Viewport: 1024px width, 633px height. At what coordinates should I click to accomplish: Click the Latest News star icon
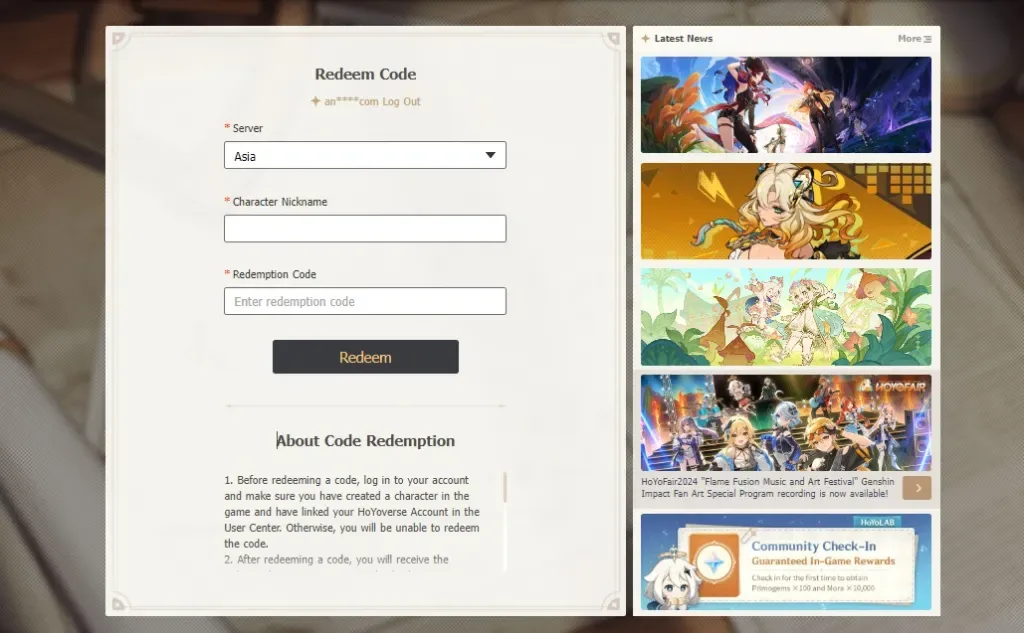point(646,39)
